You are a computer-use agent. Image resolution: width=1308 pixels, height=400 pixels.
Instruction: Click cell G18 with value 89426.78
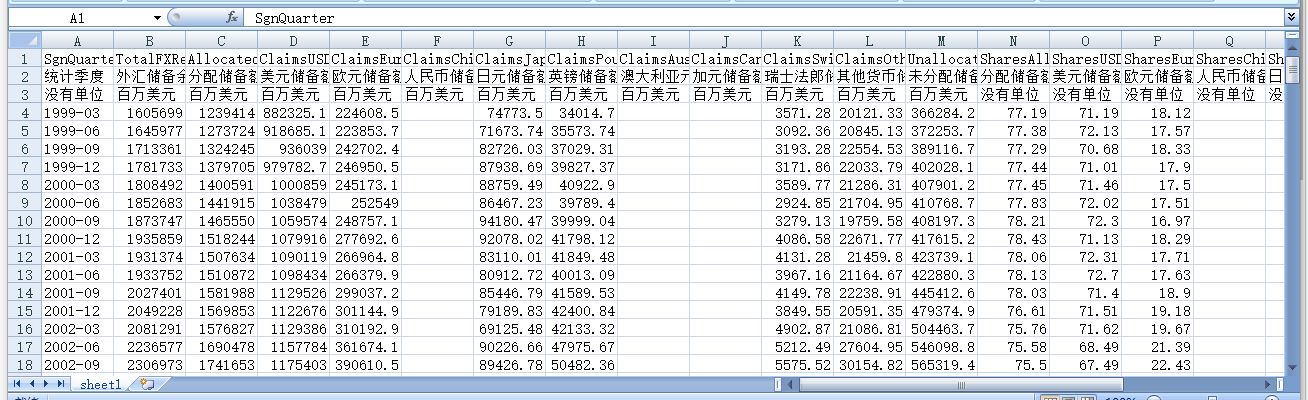pyautogui.click(x=510, y=365)
